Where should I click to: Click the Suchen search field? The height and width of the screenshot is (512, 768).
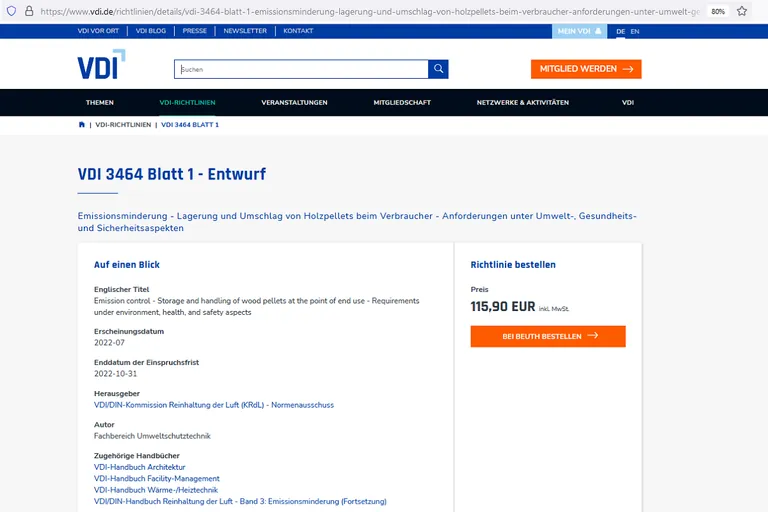[x=300, y=69]
